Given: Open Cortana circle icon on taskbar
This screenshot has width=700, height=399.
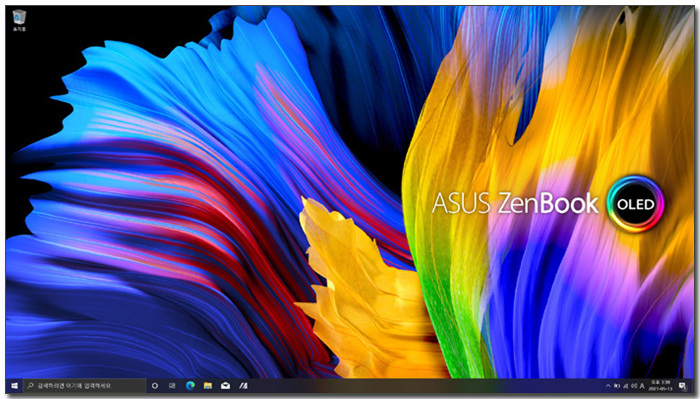Looking at the screenshot, I should point(155,386).
